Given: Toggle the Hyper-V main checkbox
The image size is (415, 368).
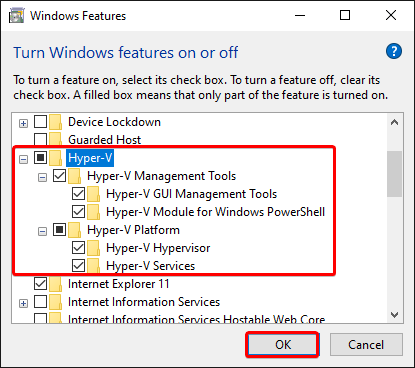Looking at the screenshot, I should click(x=40, y=157).
